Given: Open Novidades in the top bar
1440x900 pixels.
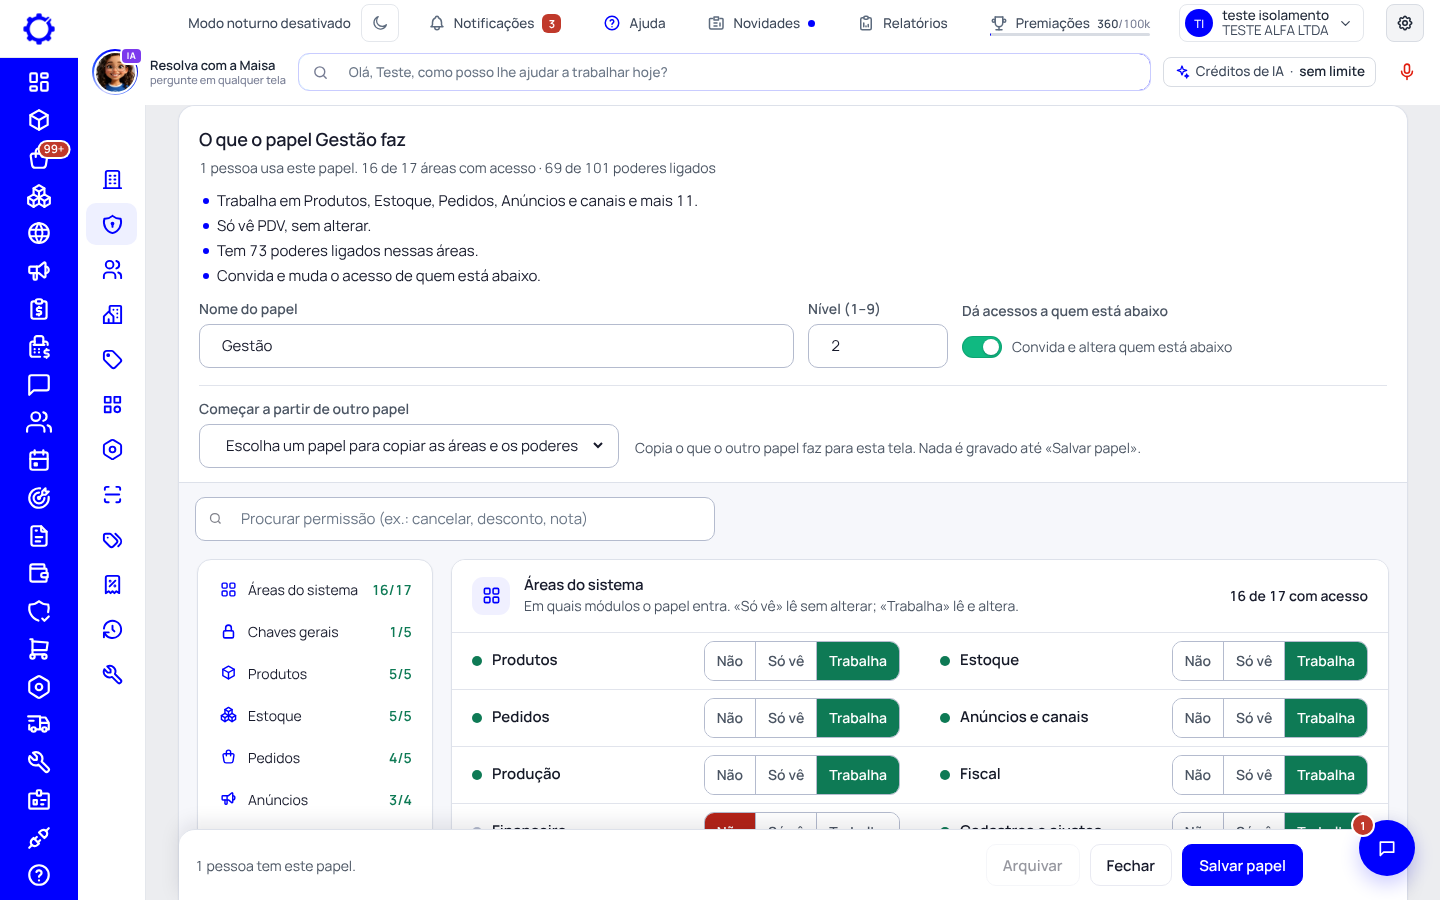Looking at the screenshot, I should click(x=762, y=23).
